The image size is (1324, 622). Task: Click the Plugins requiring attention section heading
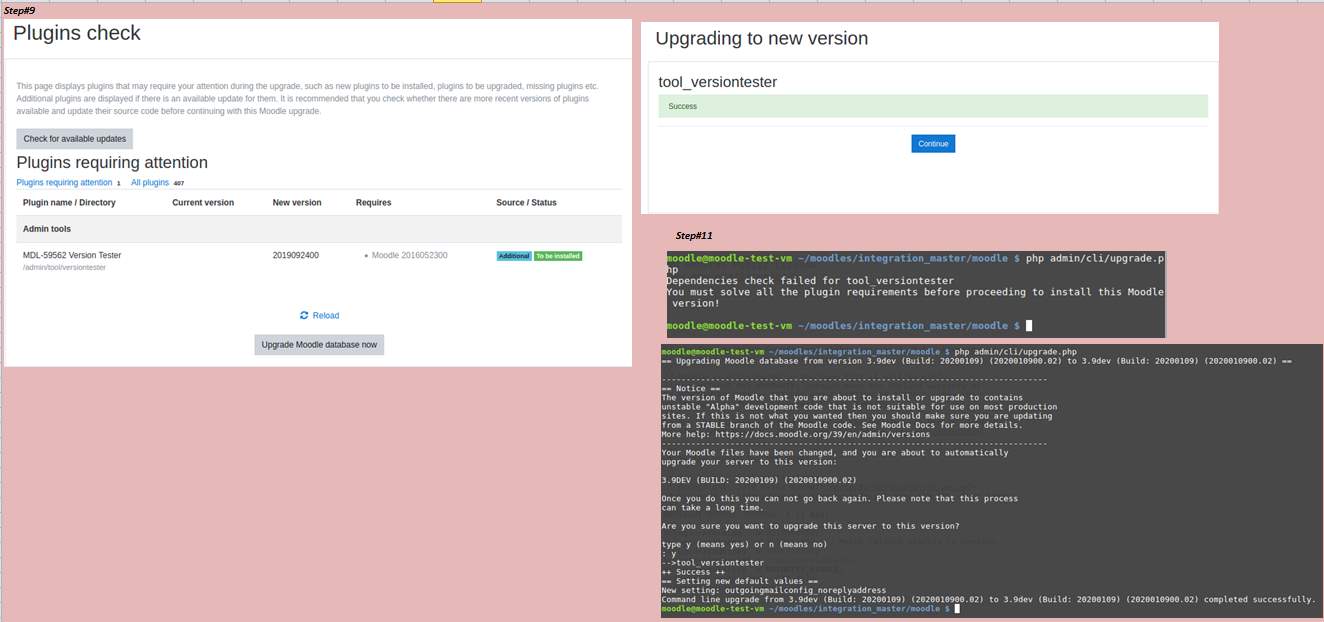(x=112, y=162)
